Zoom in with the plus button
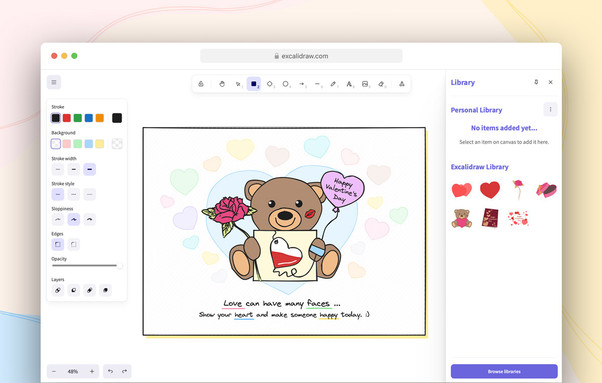The height and width of the screenshot is (383, 602). [x=92, y=371]
